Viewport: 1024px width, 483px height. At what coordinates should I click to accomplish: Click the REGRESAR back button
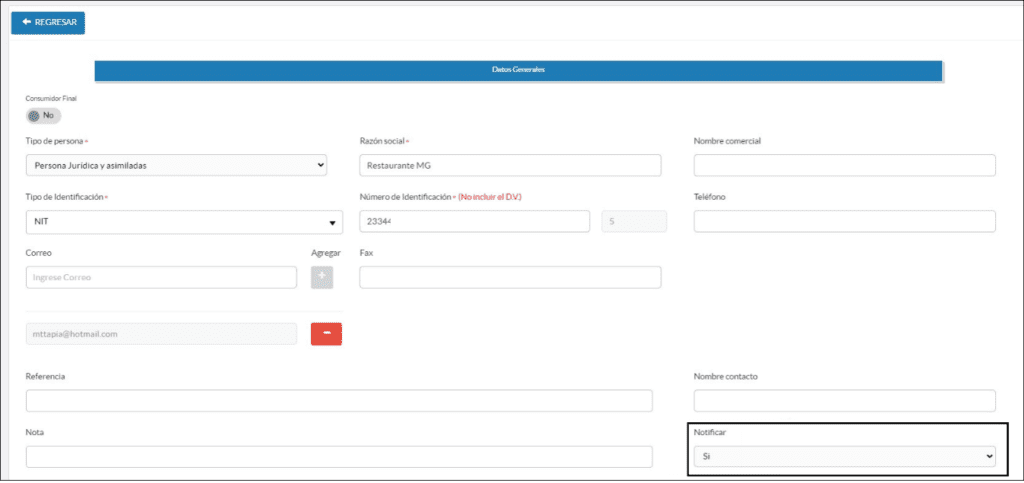click(48, 22)
